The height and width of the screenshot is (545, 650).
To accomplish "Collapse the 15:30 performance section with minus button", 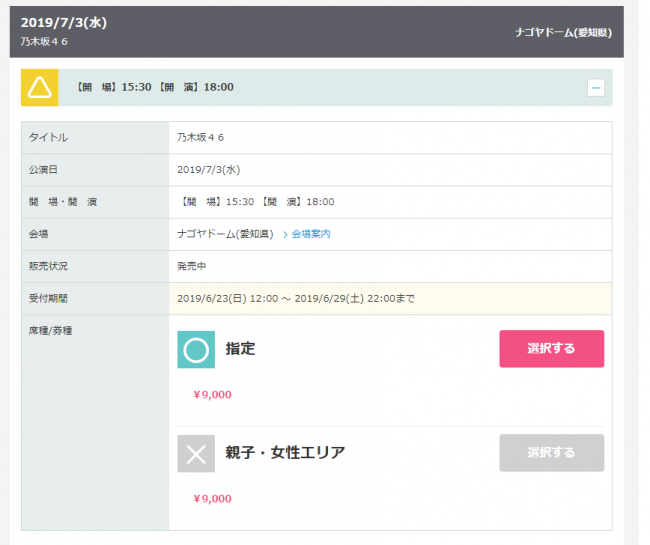I will 596,87.
